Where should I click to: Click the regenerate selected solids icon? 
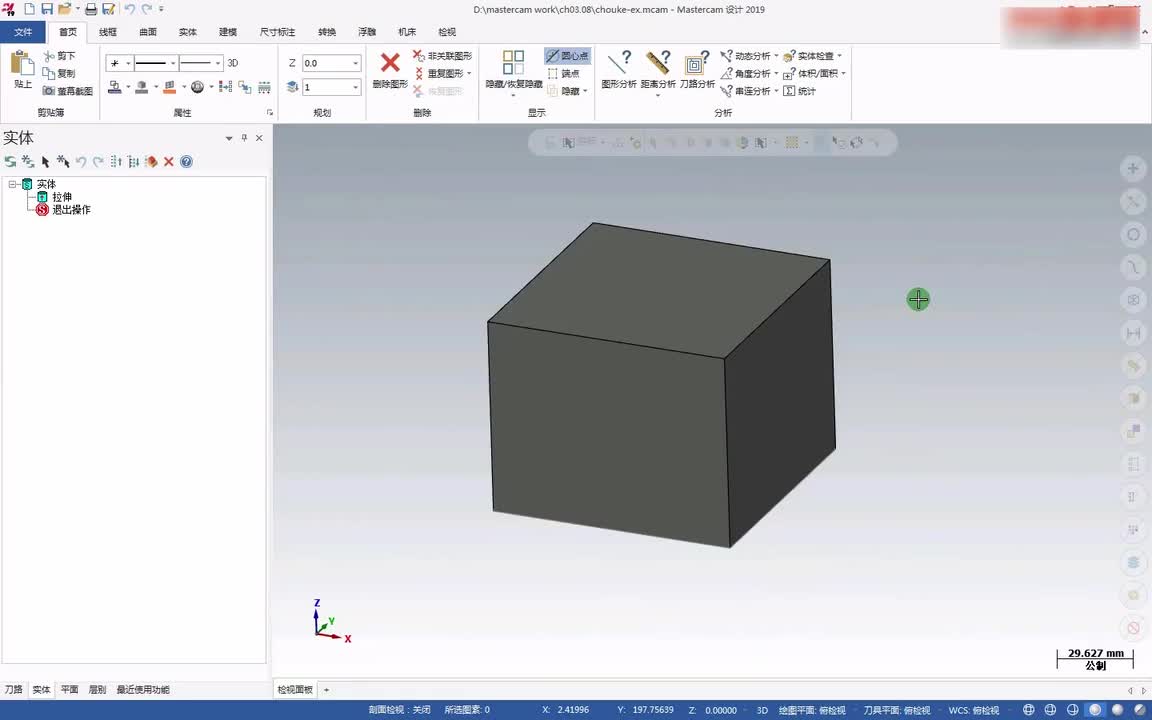28,162
